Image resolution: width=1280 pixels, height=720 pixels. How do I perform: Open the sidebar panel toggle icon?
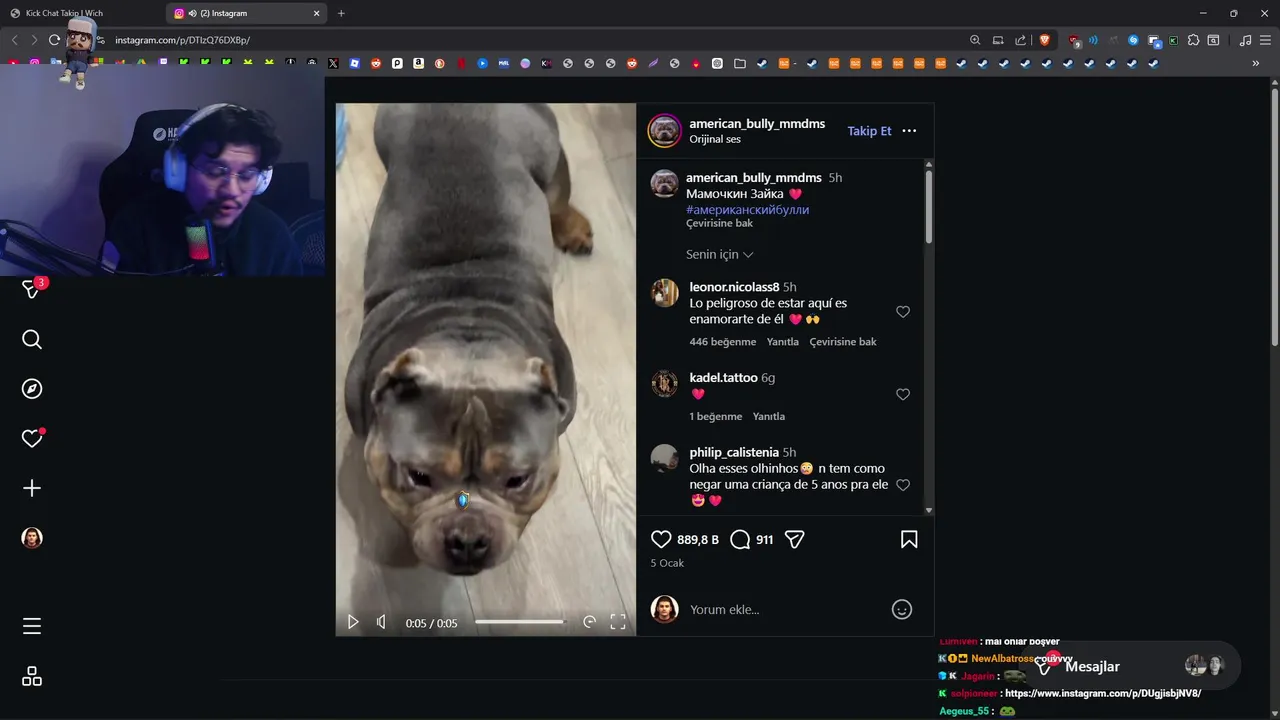(1213, 40)
